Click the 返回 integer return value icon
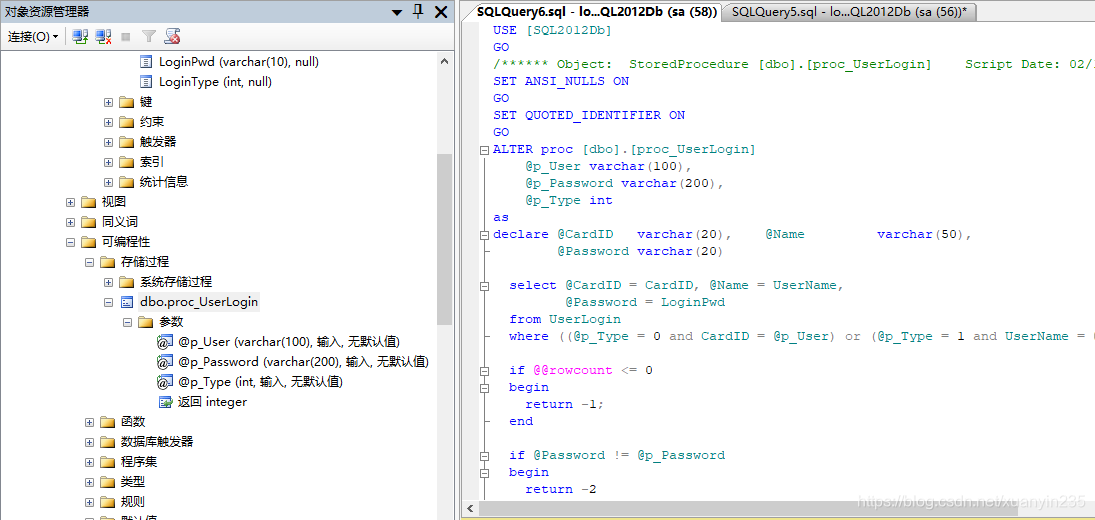Screen dimensions: 1095x520 166,403
